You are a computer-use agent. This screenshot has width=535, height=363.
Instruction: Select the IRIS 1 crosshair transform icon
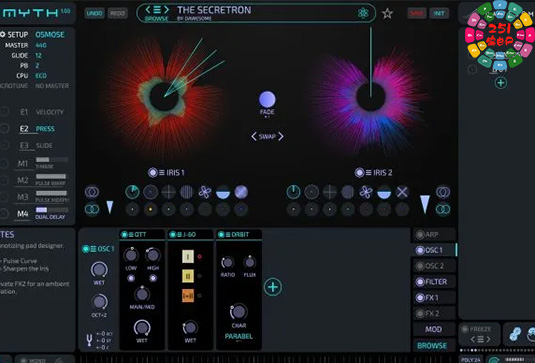tap(169, 192)
